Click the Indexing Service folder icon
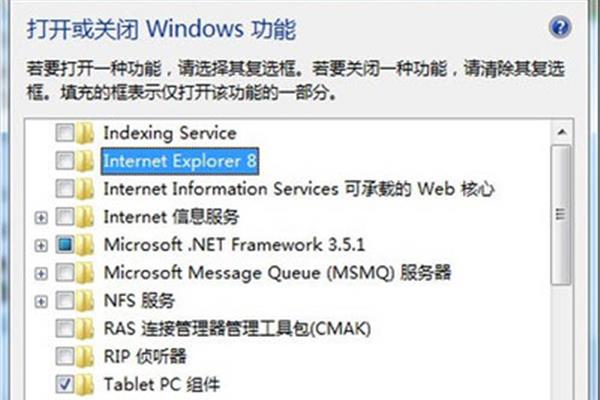 pos(85,133)
